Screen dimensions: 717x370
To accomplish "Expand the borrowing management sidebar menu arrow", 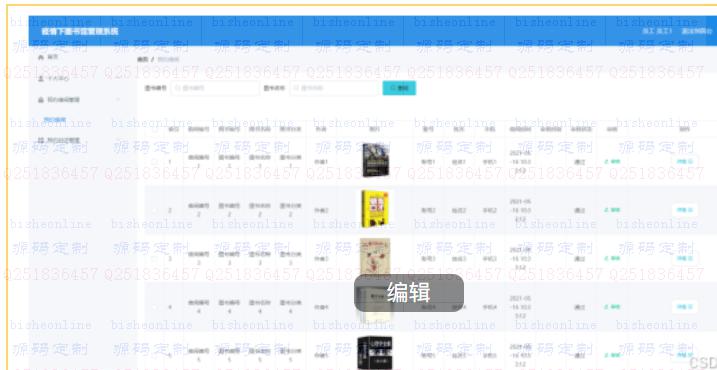I will (x=118, y=99).
